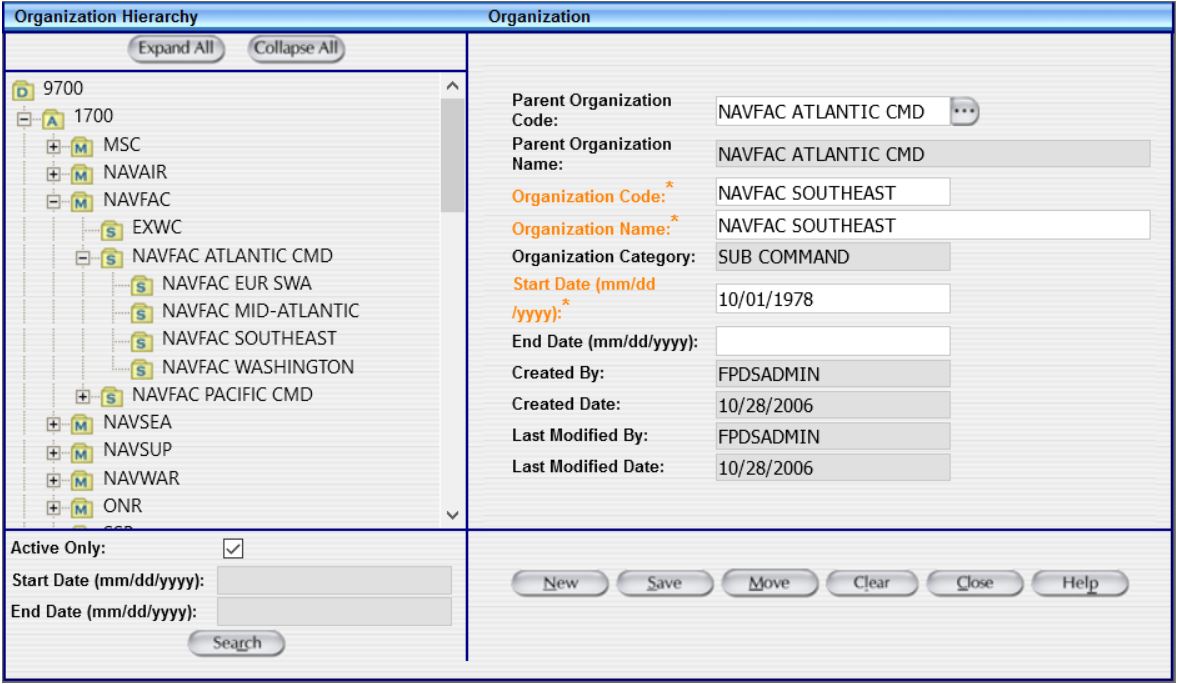Screen dimensions: 1177x684
Task: Close the organization panel
Action: [975, 583]
